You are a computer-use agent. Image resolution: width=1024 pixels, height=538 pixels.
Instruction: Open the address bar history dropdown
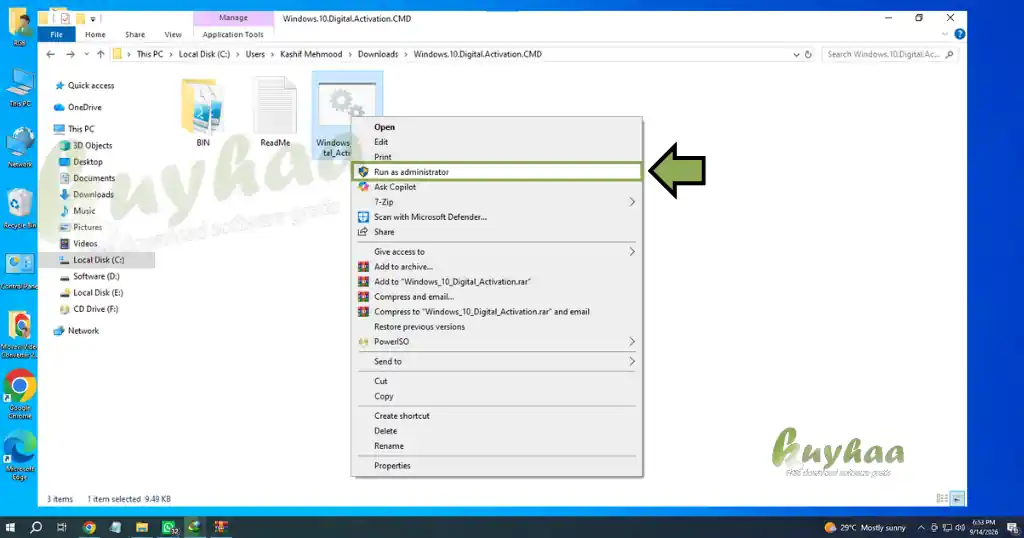[x=796, y=54]
